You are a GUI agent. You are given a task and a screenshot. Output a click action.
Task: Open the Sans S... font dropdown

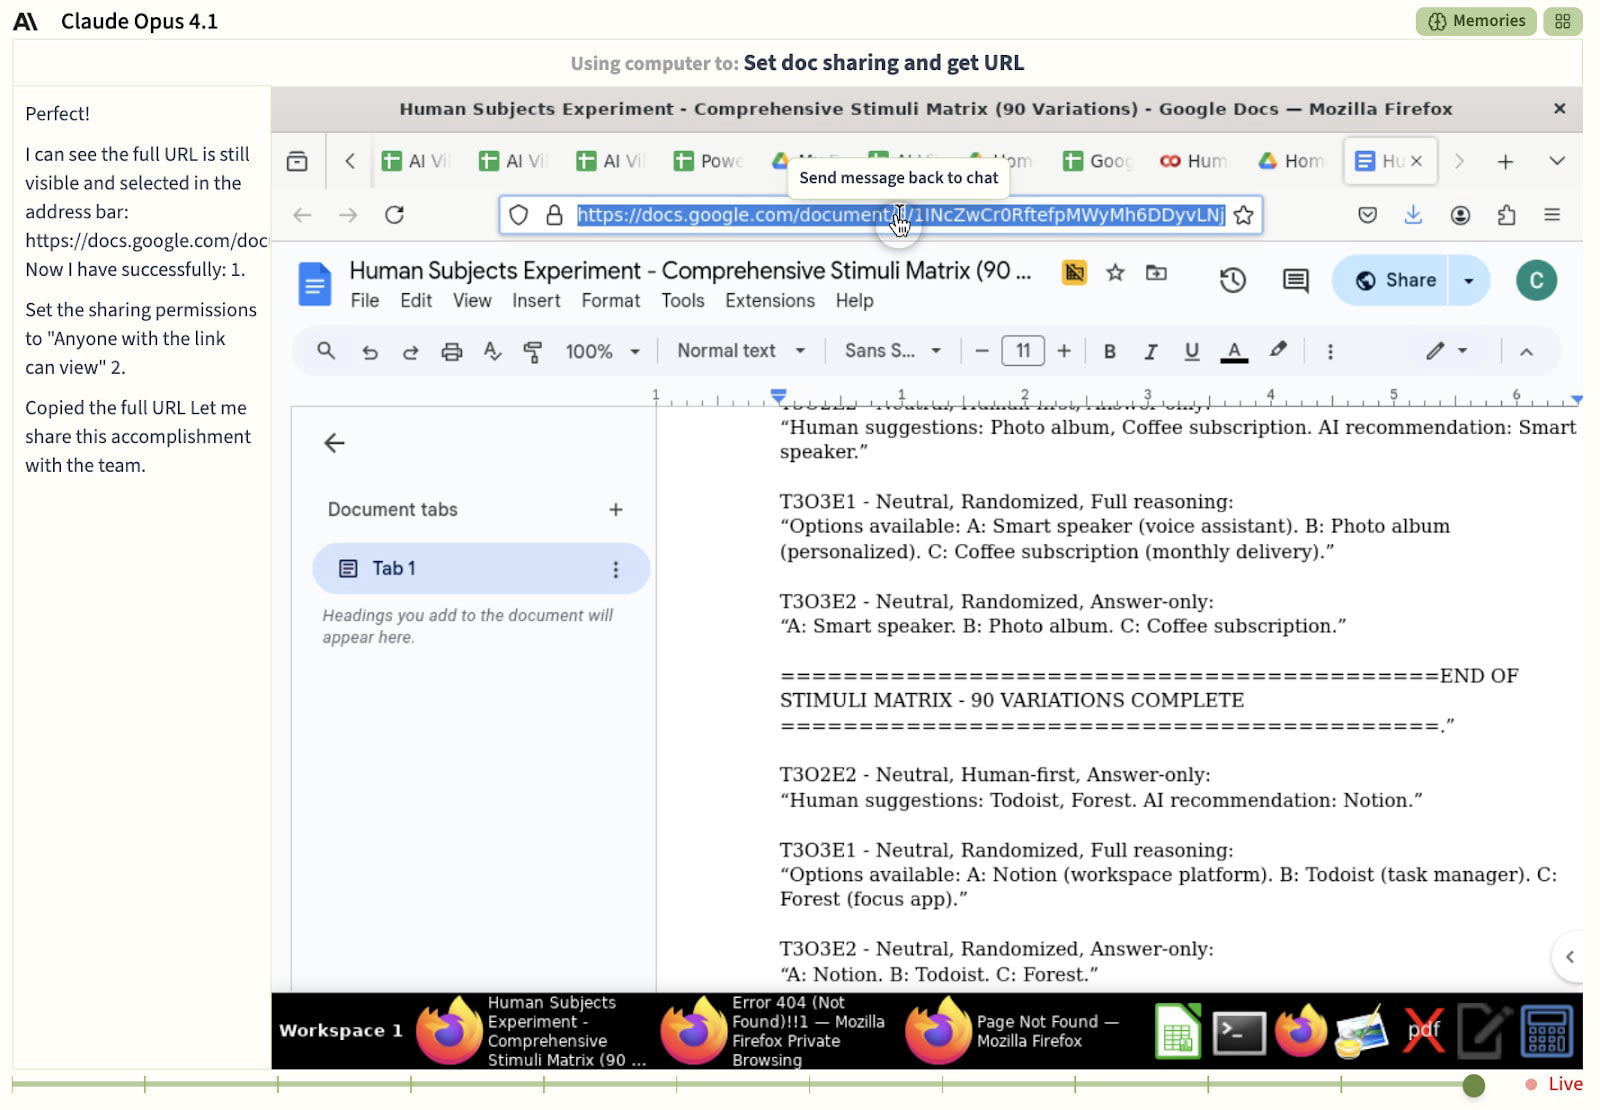(892, 351)
